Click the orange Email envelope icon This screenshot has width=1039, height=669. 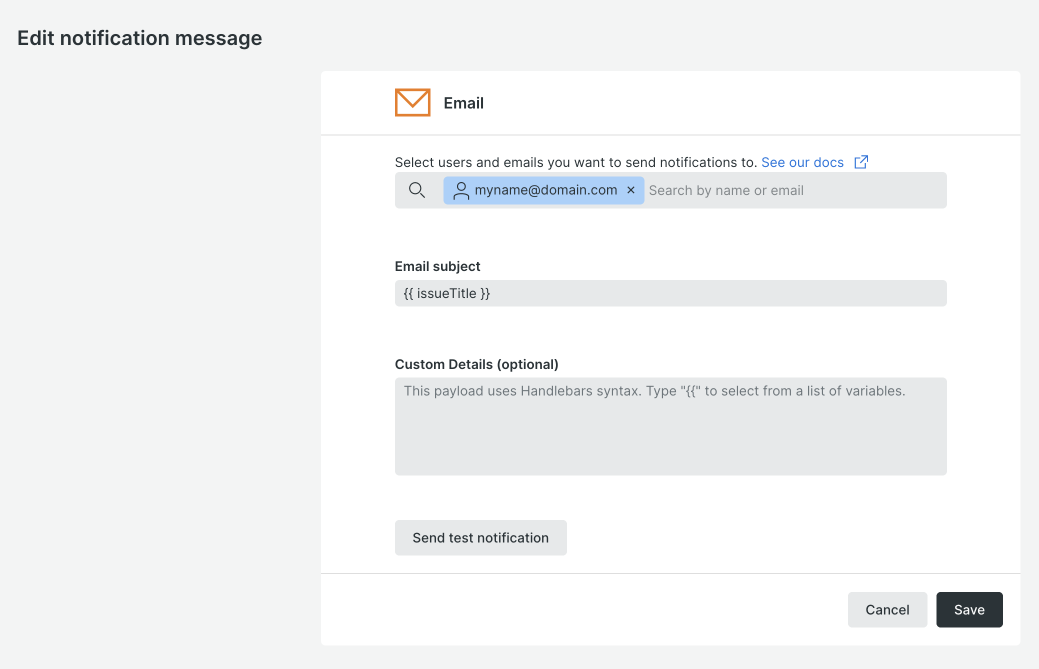pyautogui.click(x=412, y=103)
